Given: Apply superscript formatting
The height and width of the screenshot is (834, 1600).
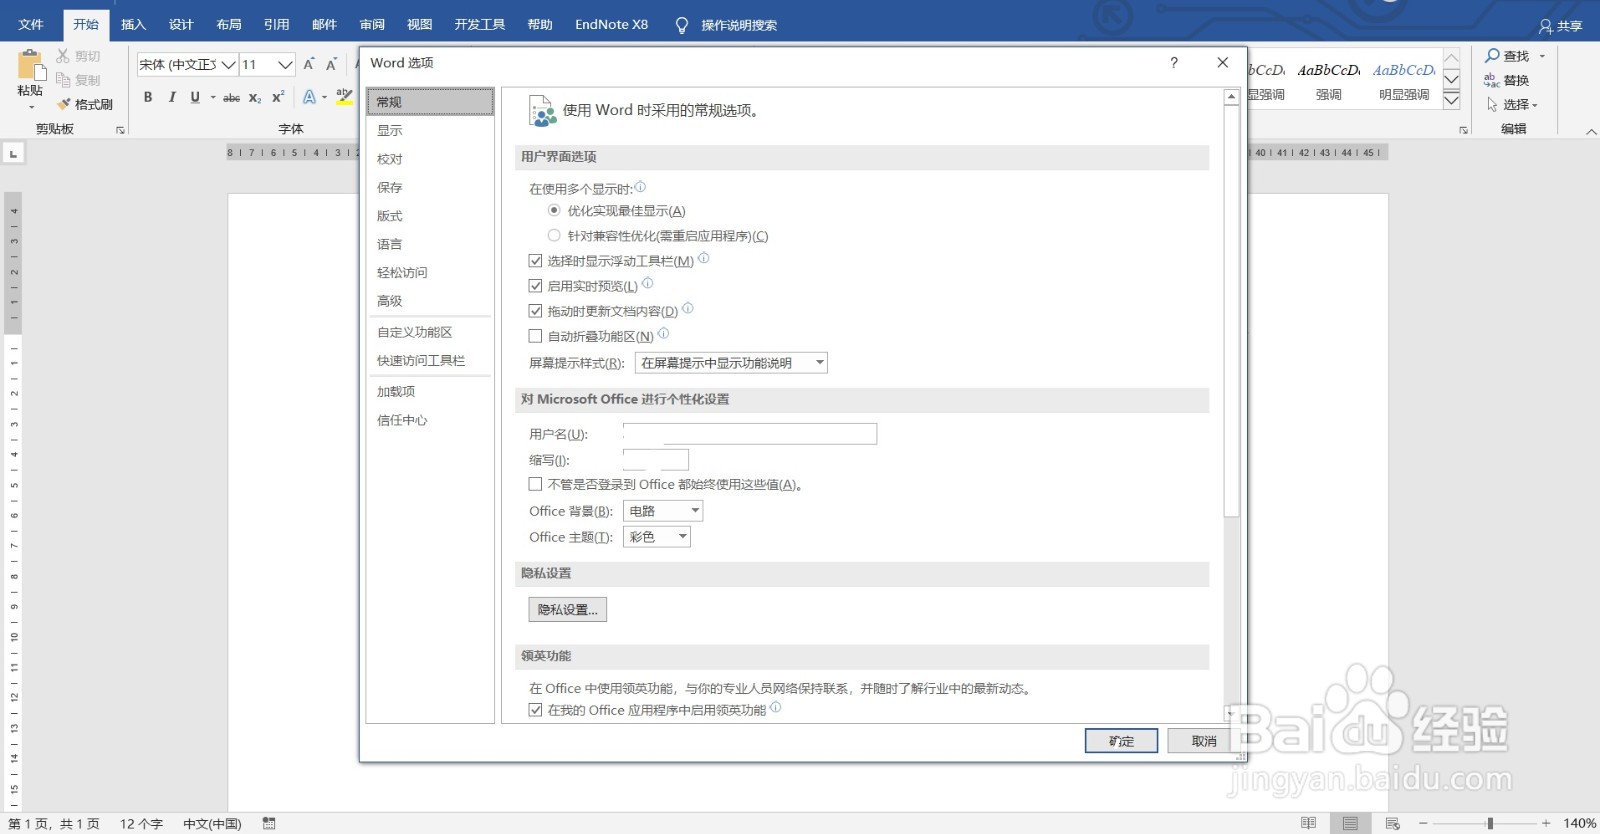Looking at the screenshot, I should (x=278, y=97).
